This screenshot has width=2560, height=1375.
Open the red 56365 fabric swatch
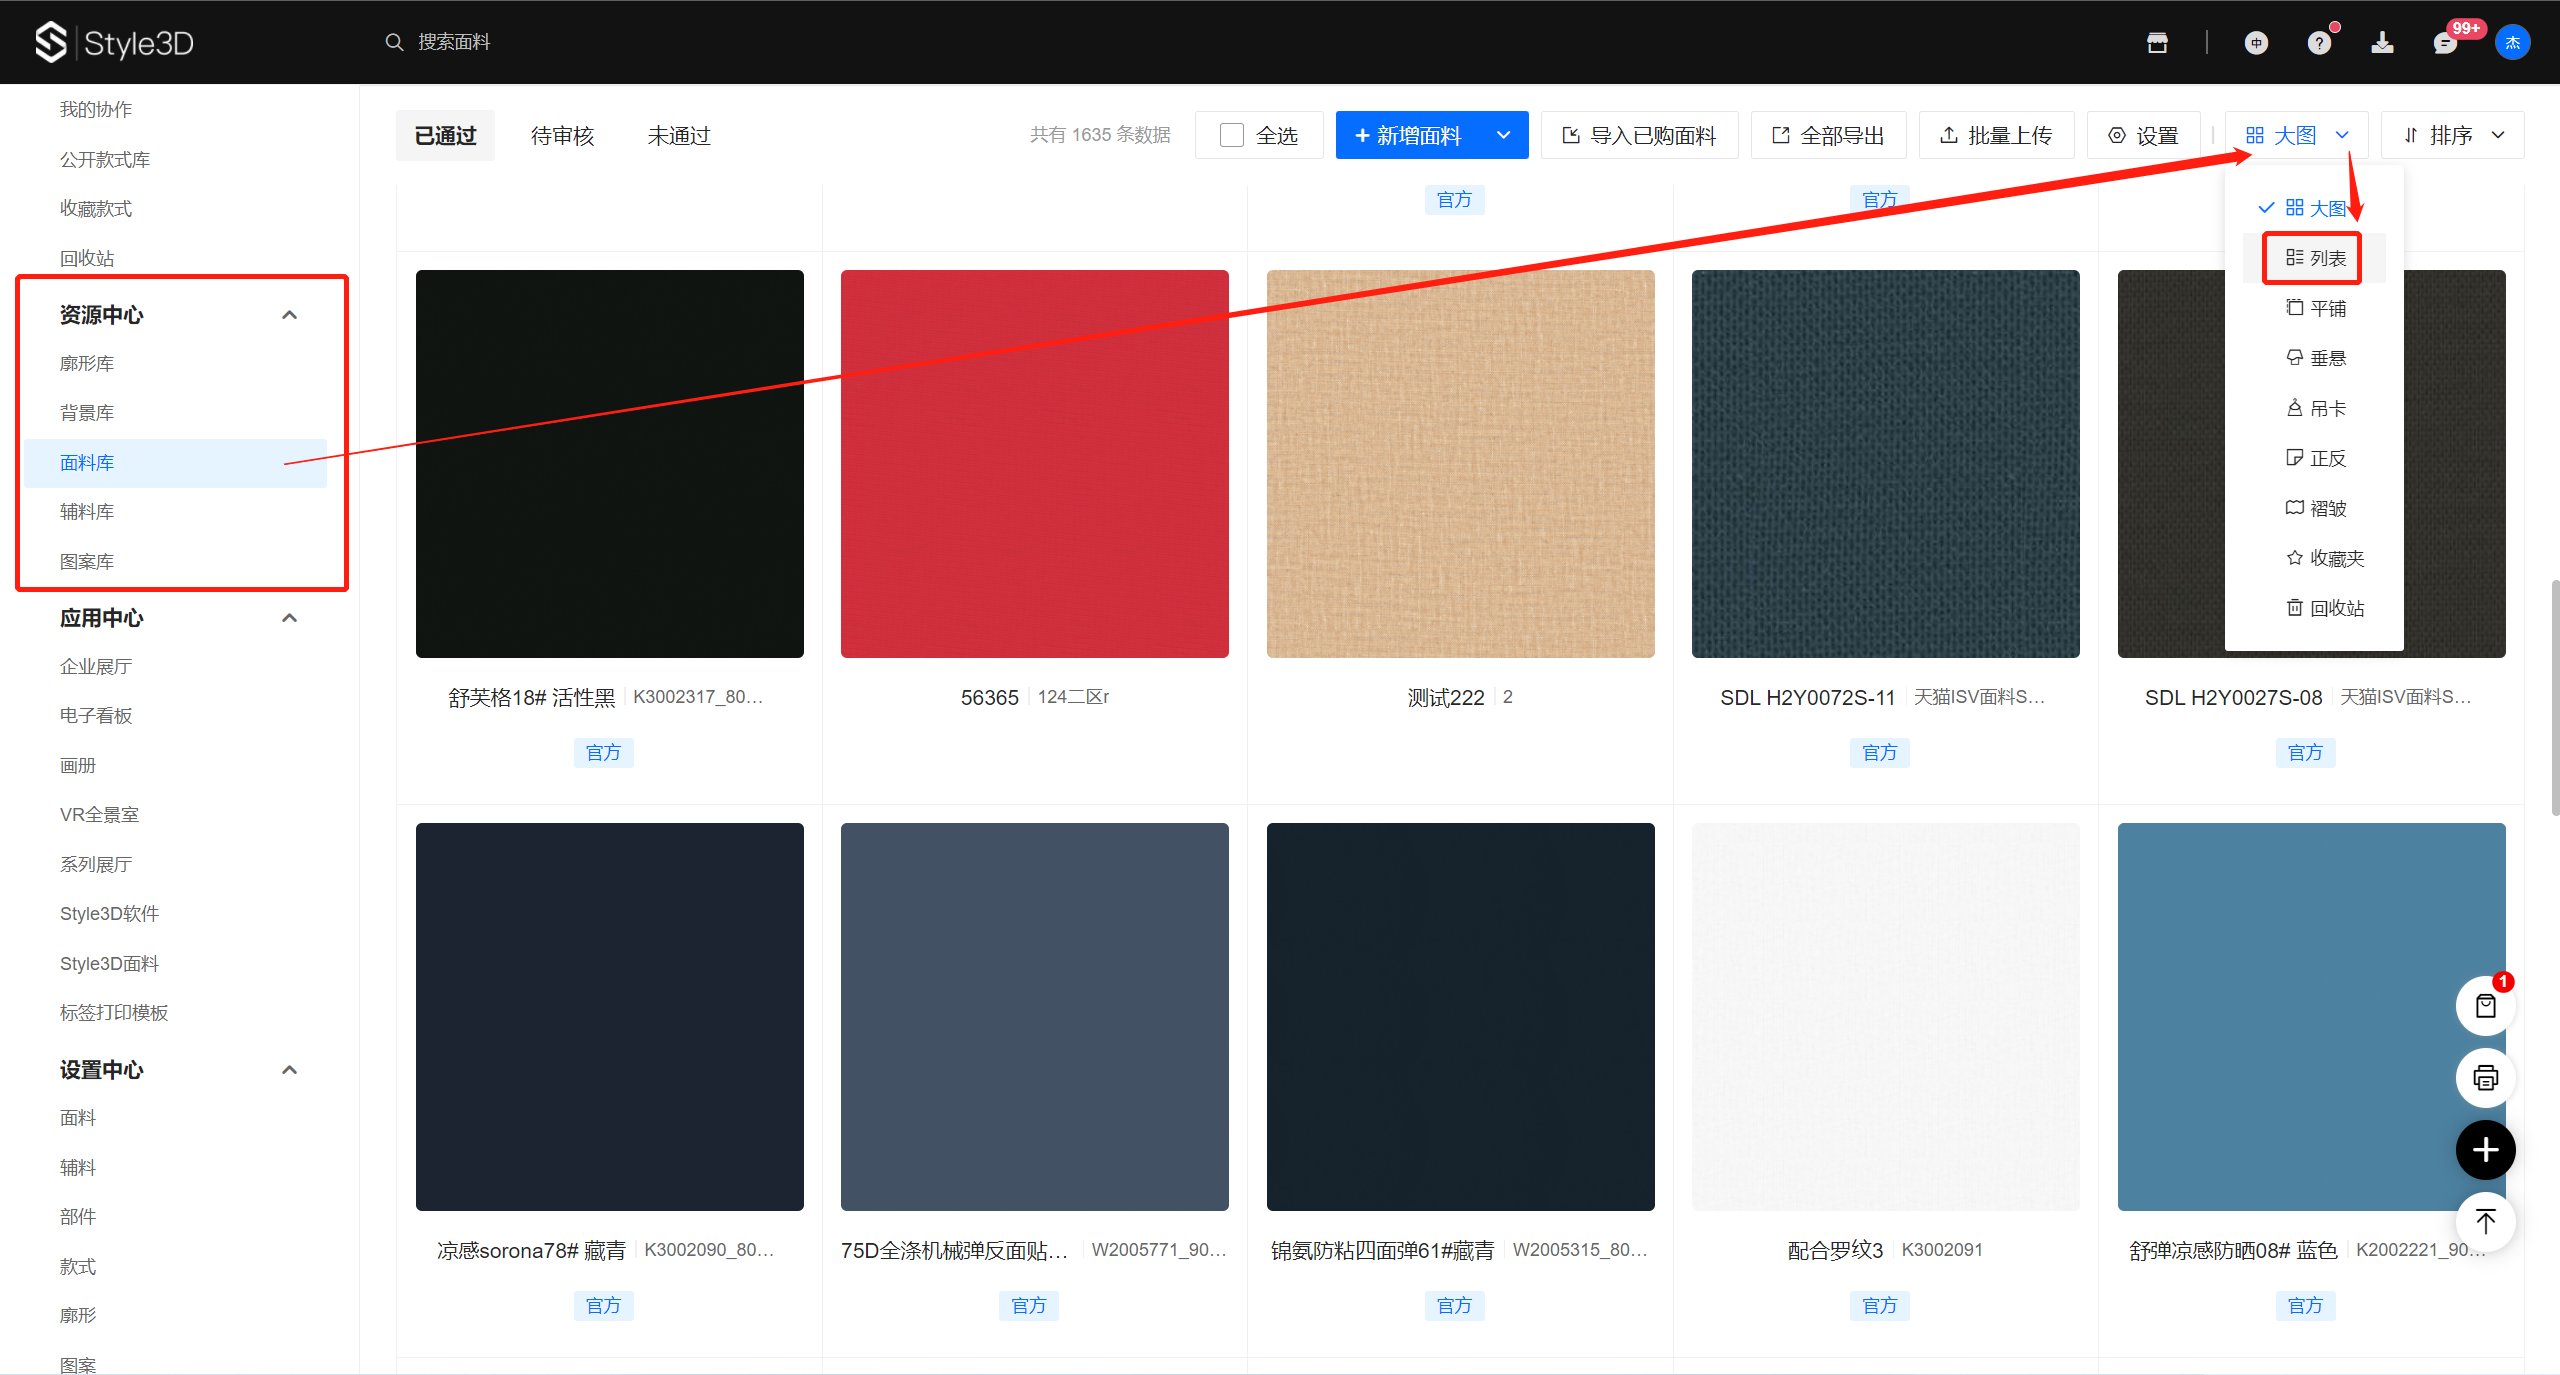pyautogui.click(x=1034, y=463)
